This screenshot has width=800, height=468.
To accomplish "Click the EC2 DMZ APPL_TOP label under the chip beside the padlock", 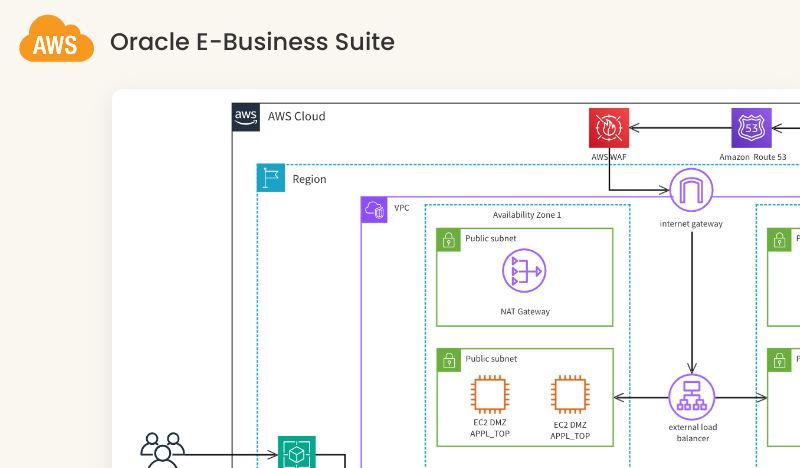I will [x=490, y=428].
